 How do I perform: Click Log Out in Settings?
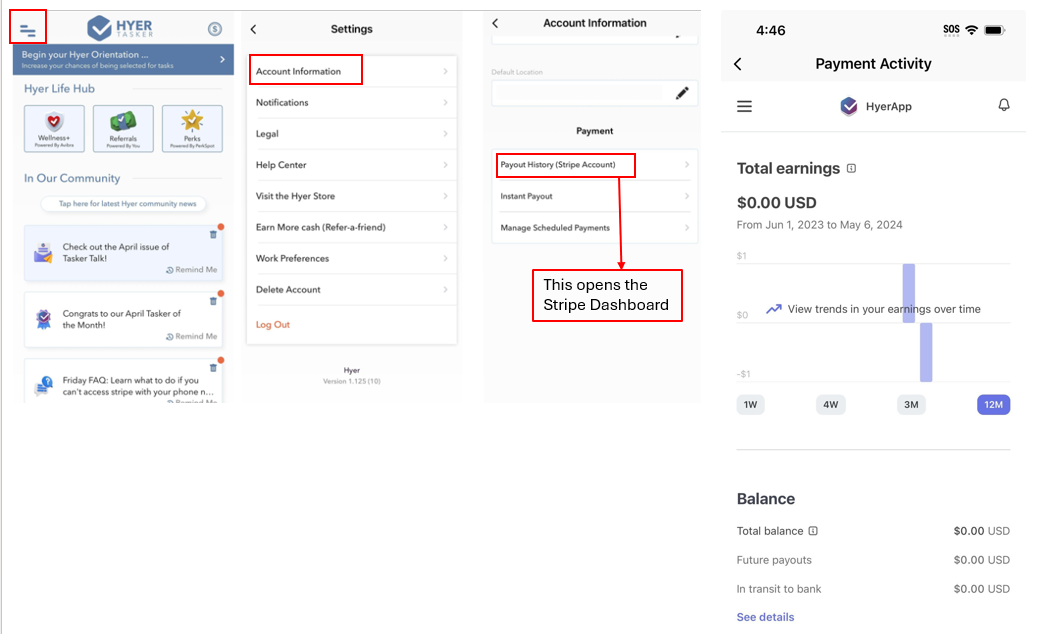(273, 325)
